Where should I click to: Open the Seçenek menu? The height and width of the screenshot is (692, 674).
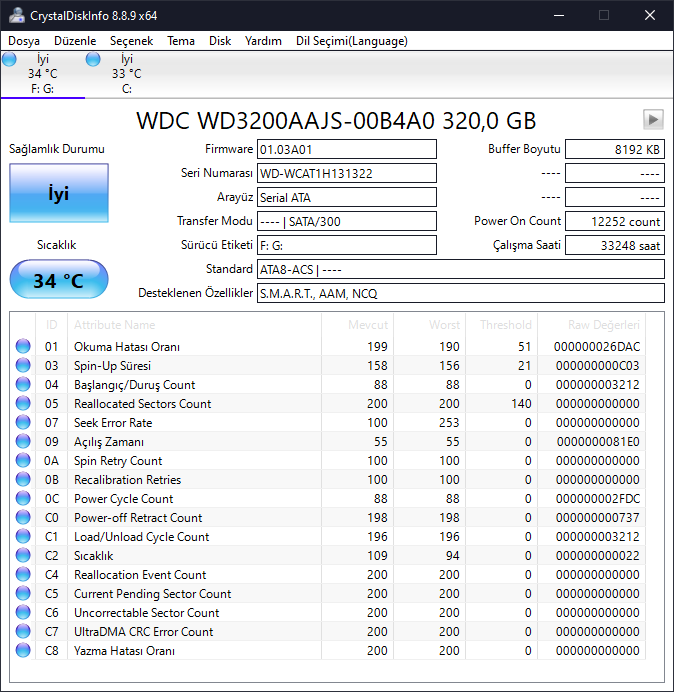point(131,41)
